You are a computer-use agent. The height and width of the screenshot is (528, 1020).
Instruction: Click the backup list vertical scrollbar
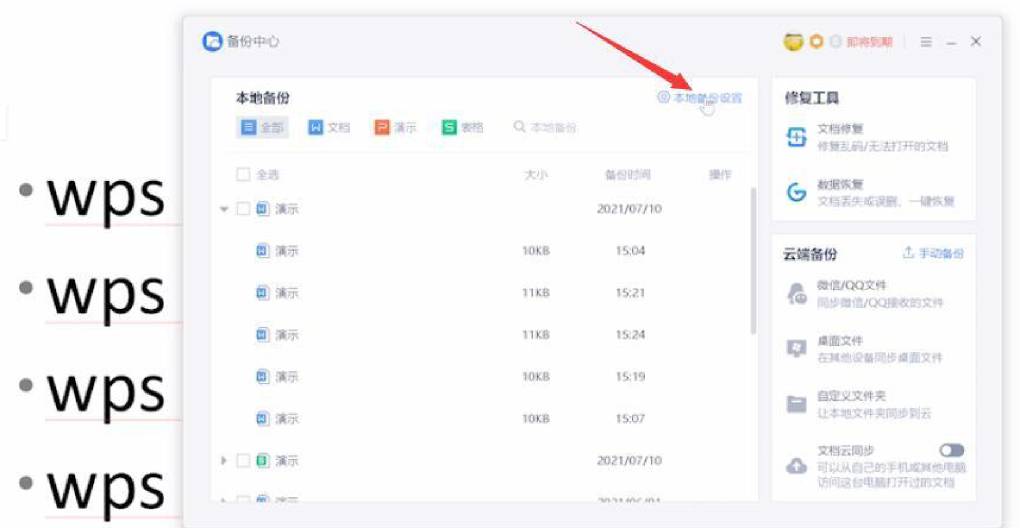pos(753,260)
